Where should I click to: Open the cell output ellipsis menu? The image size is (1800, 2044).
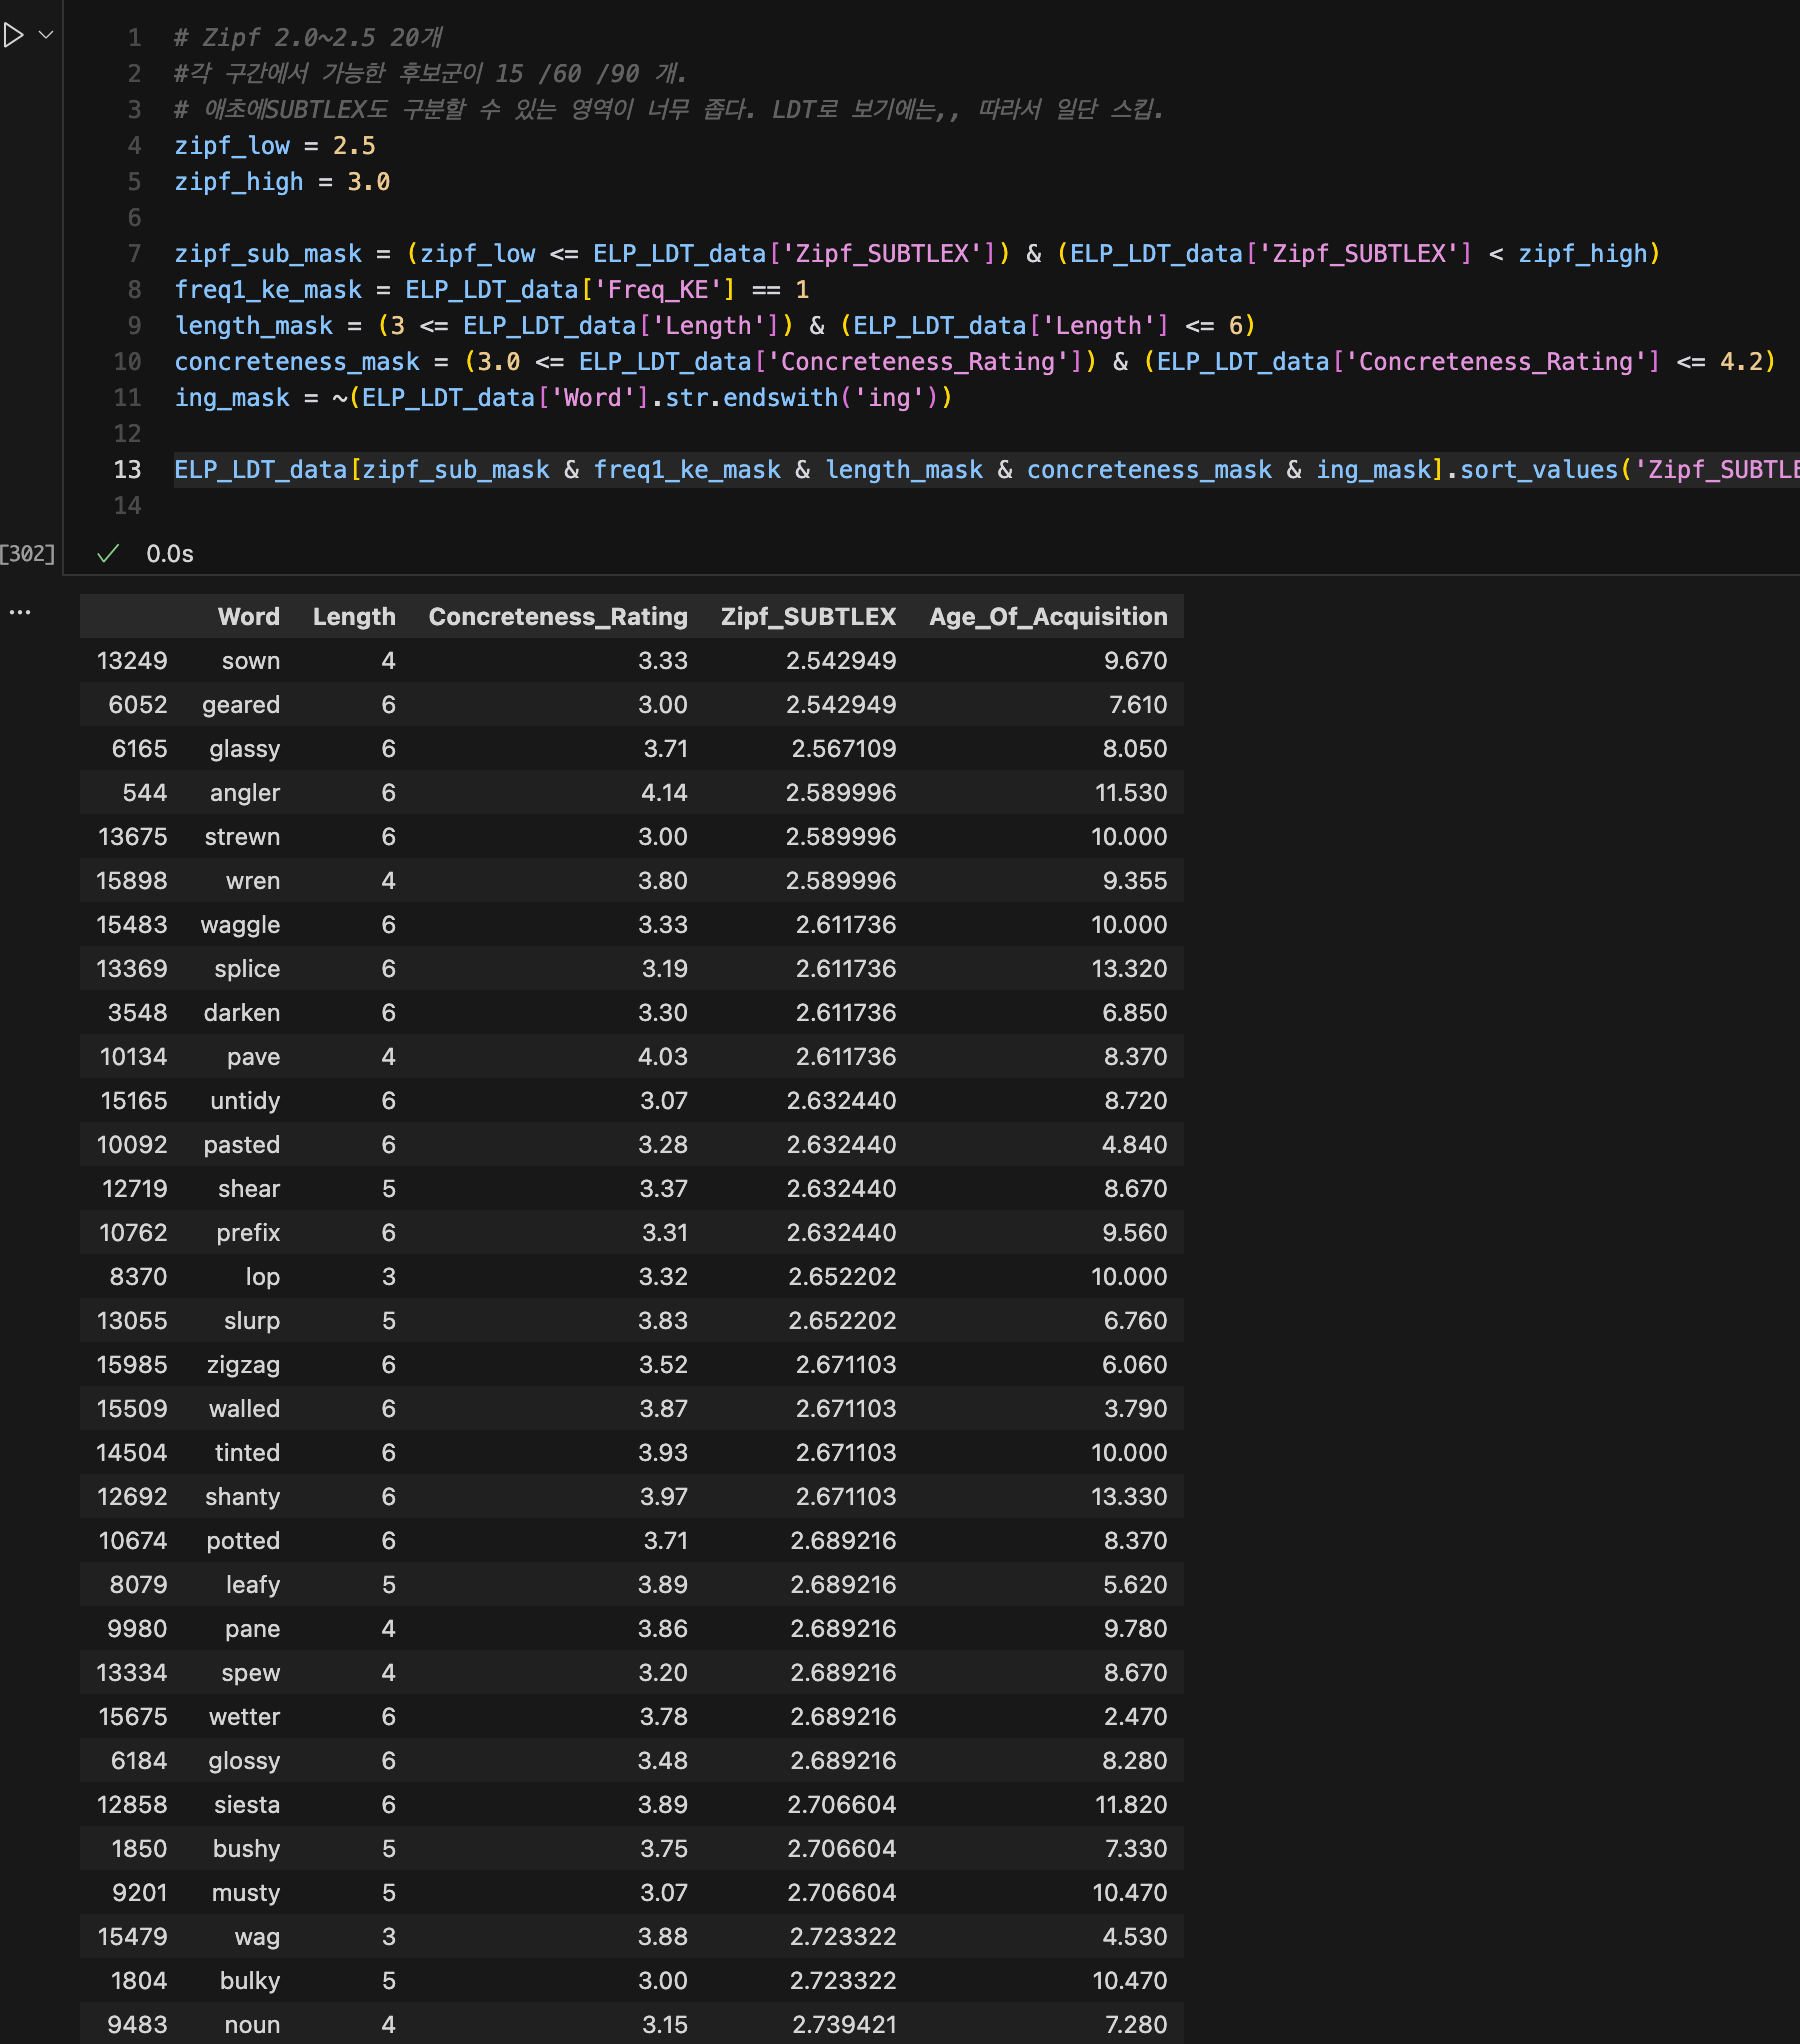[20, 612]
